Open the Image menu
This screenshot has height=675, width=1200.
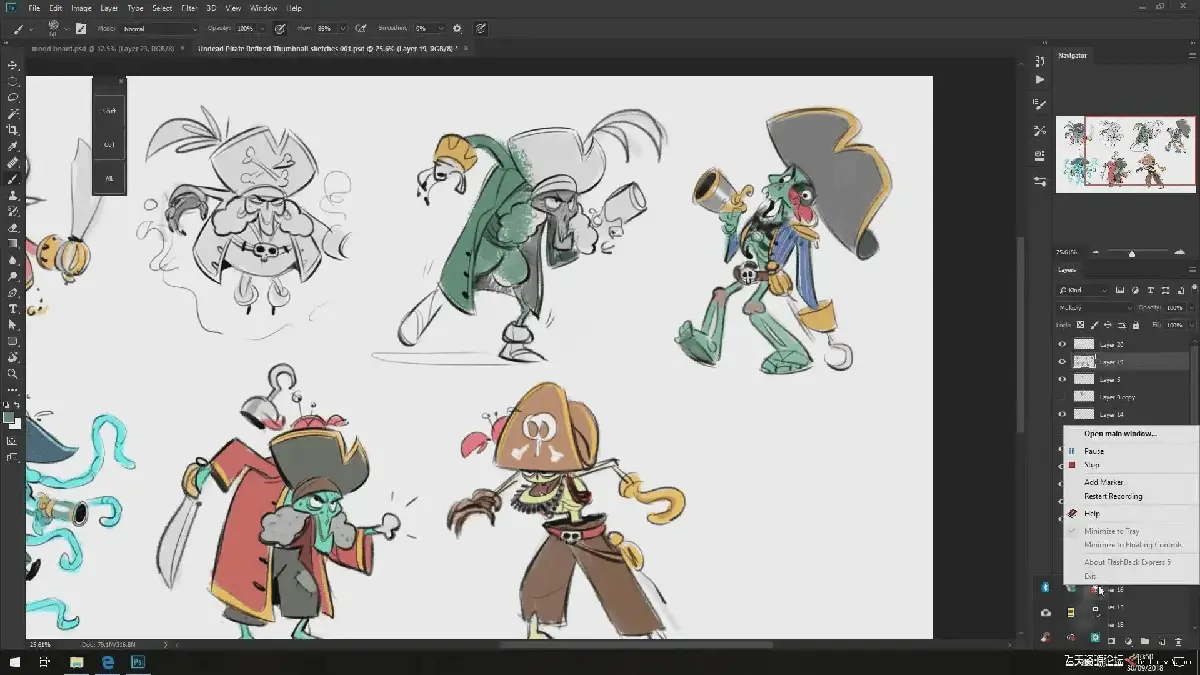(x=81, y=8)
